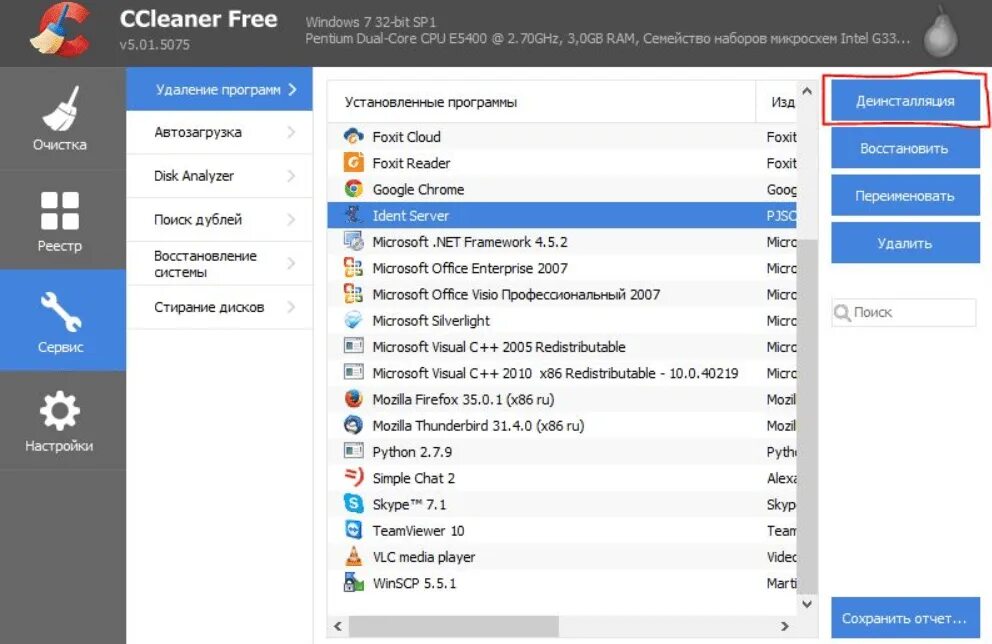This screenshot has width=992, height=644.
Task: Open the Disk Analyzer menu item
Action: (219, 176)
